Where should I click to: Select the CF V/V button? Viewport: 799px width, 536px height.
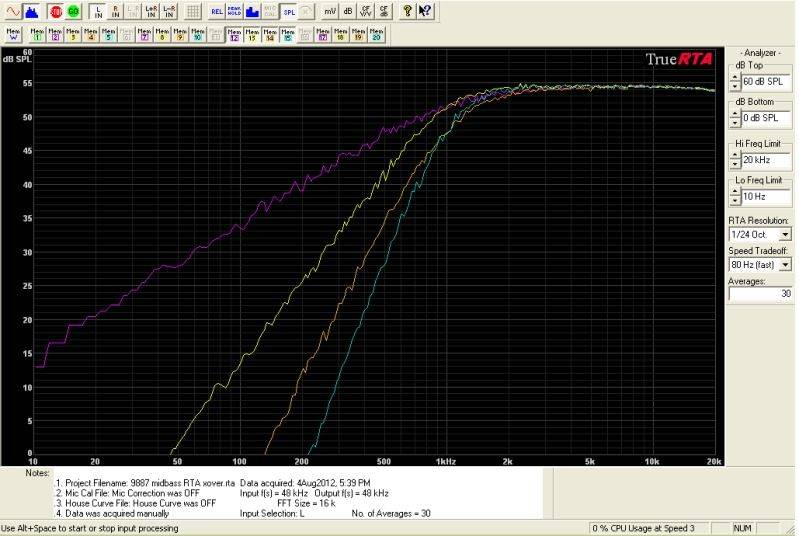(x=365, y=11)
